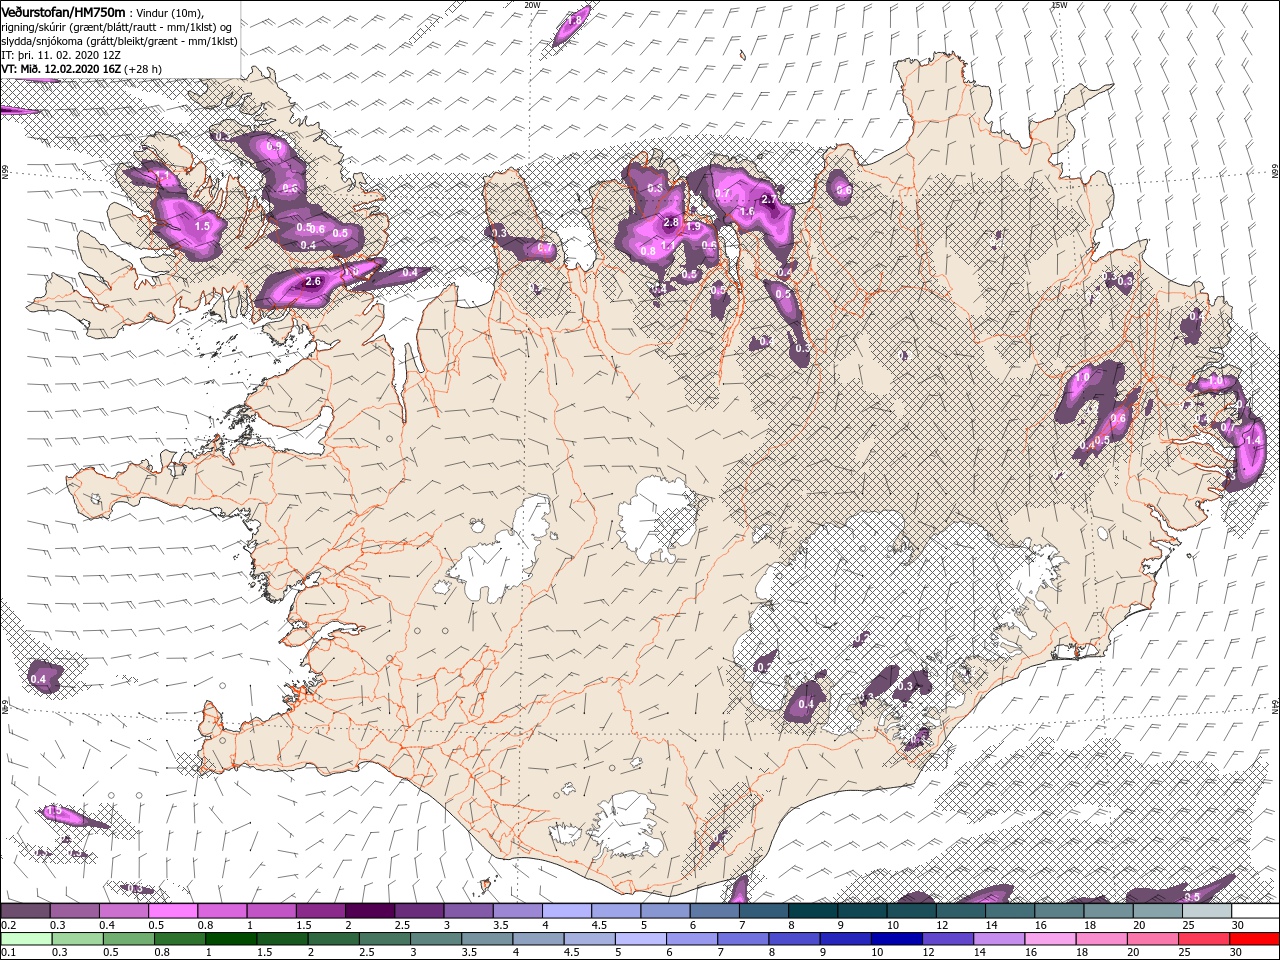Select the 'VT: Mið. 12.02.2020 16Z (+28 h)' line

pyautogui.click(x=82, y=69)
